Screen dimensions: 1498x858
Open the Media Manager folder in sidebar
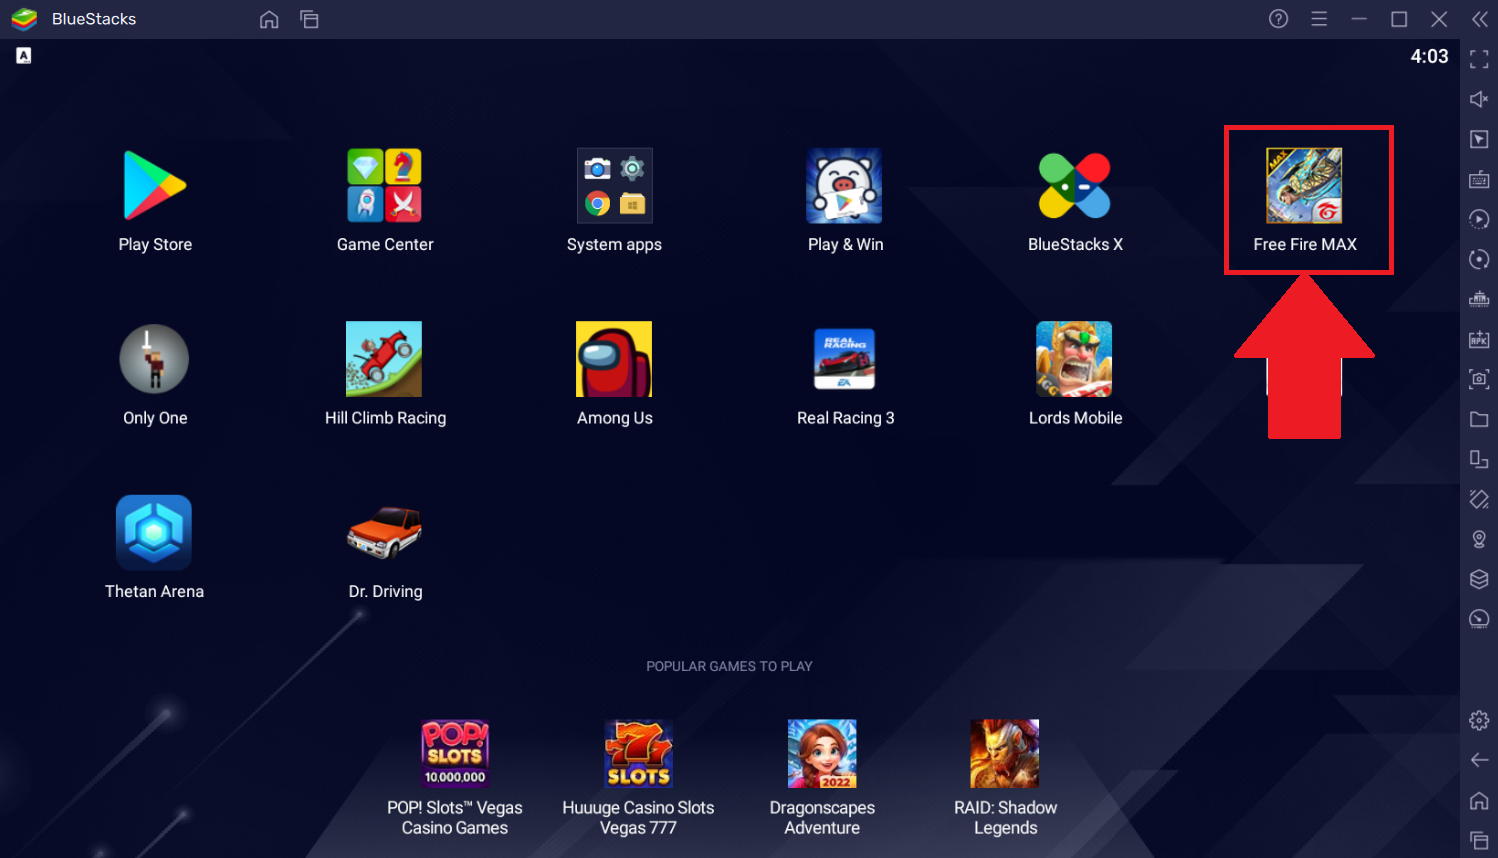1479,419
